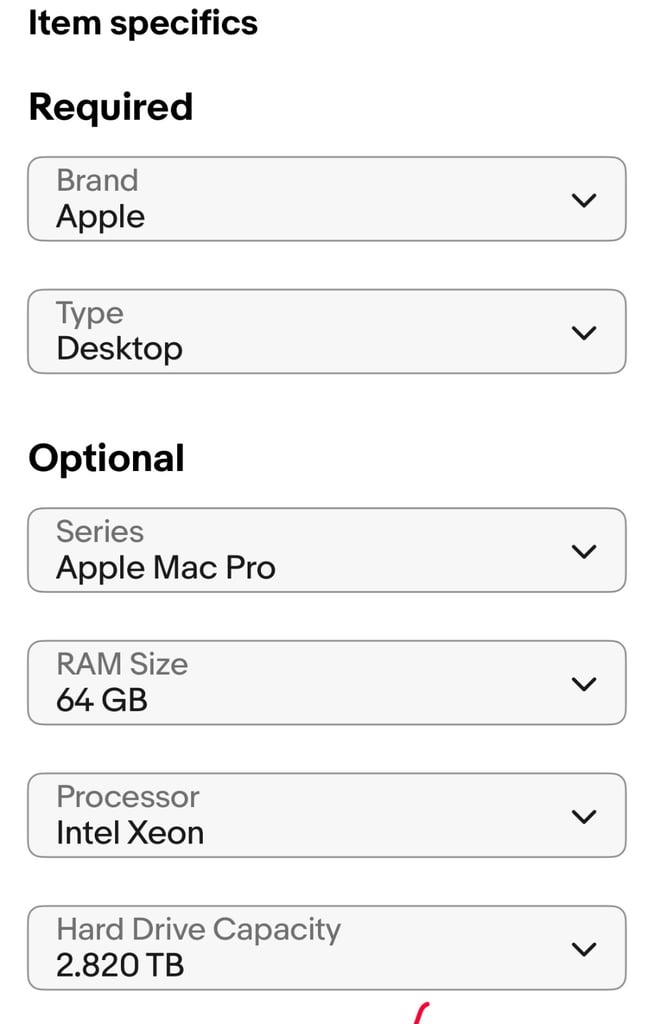Click chevron arrow in Hard Drive Capacity field
648x1024 pixels.
click(583, 949)
